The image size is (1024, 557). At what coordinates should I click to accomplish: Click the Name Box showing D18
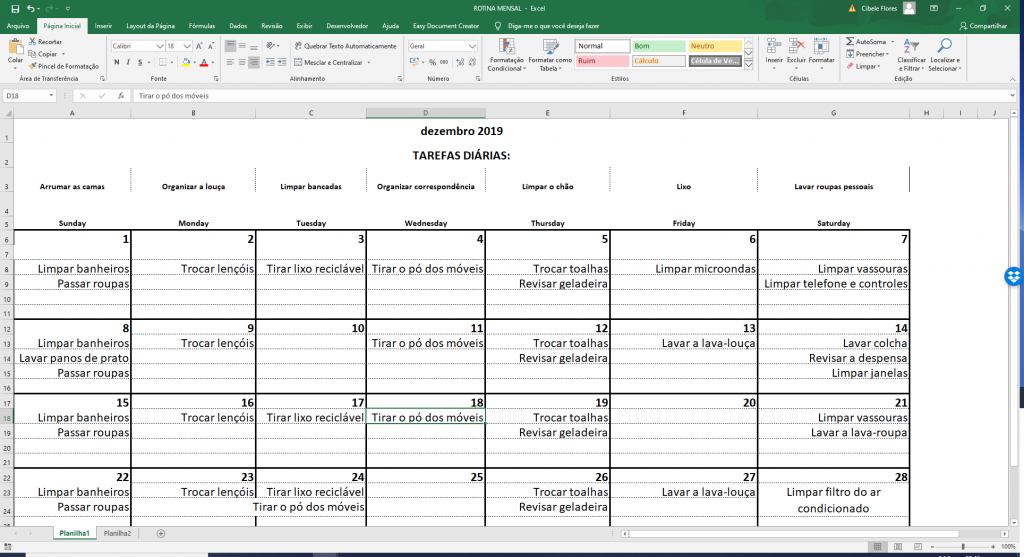click(26, 96)
